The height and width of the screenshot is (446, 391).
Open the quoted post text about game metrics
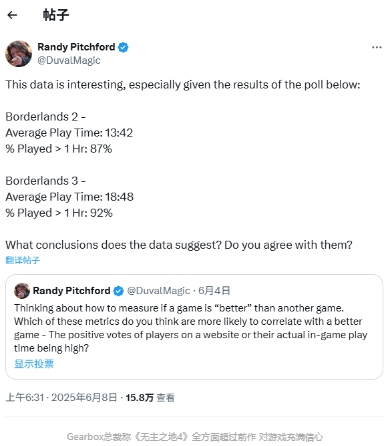click(190, 328)
